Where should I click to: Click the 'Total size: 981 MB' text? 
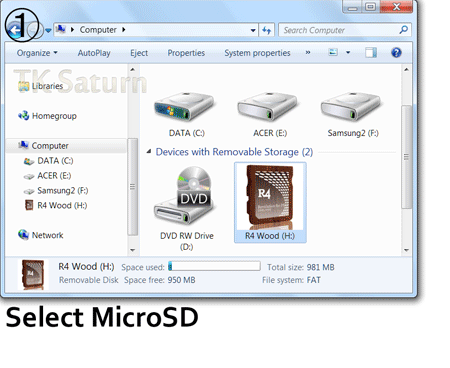[x=301, y=267]
